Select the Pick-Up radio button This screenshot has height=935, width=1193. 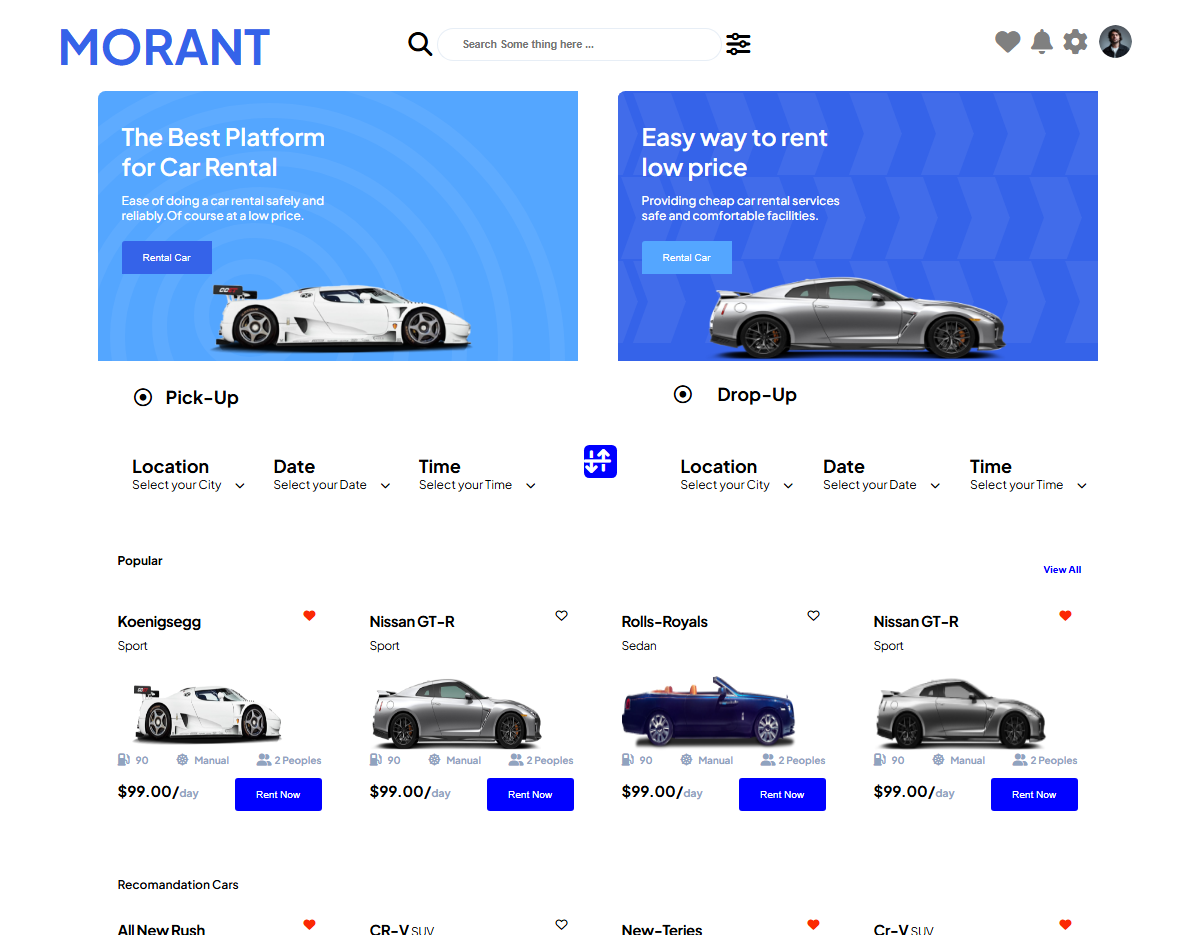143,398
